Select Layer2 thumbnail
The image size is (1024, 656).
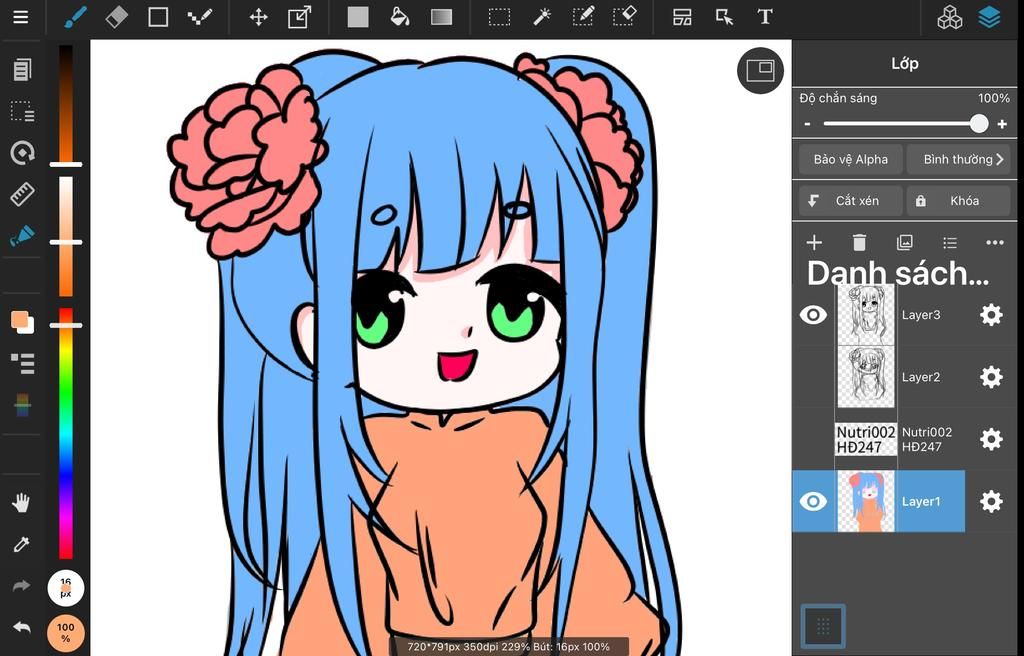coord(866,377)
